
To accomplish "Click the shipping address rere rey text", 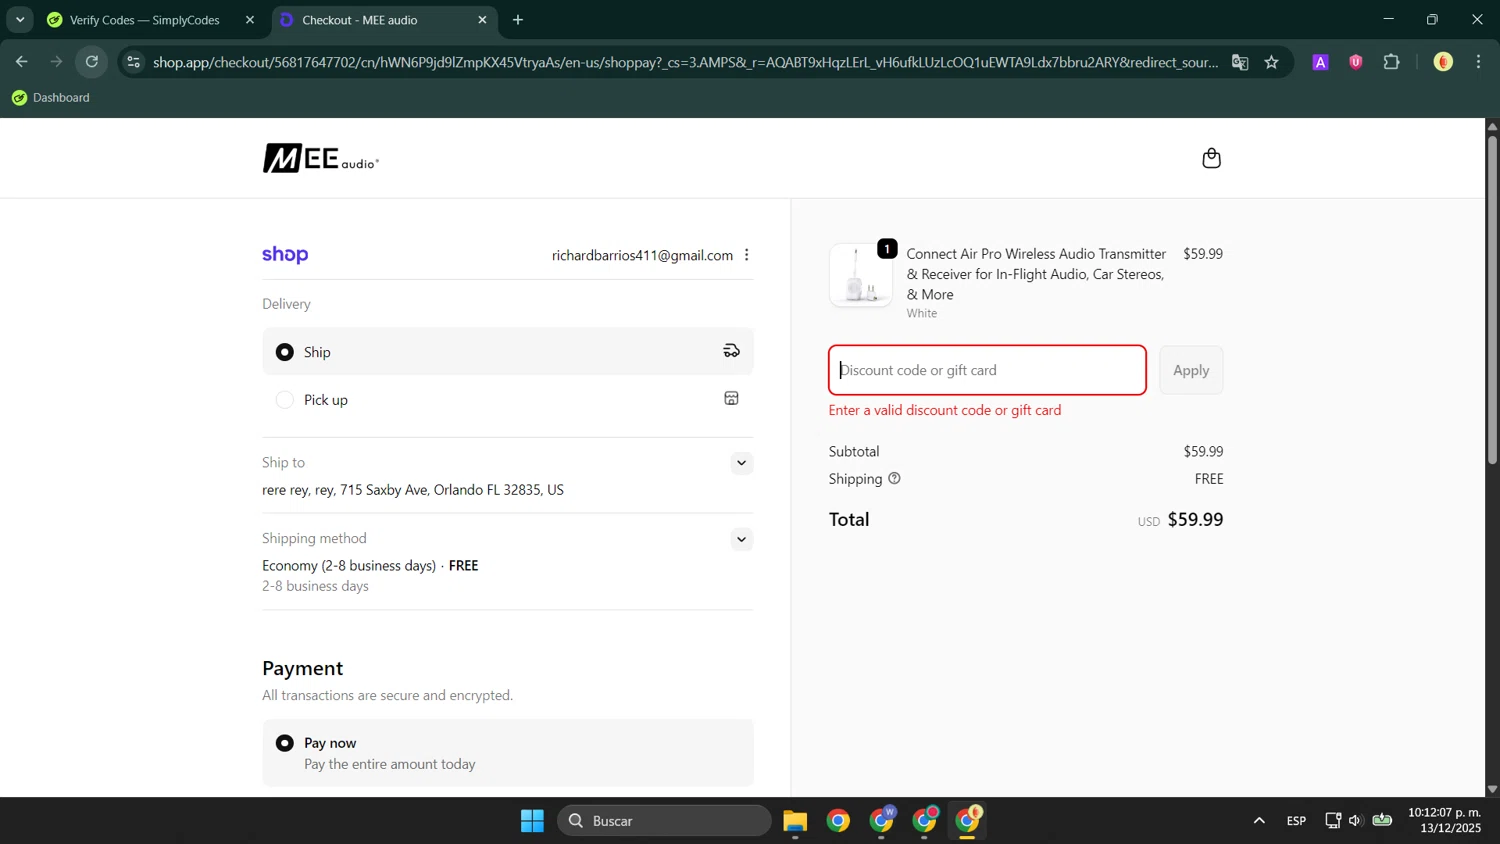I will (413, 490).
